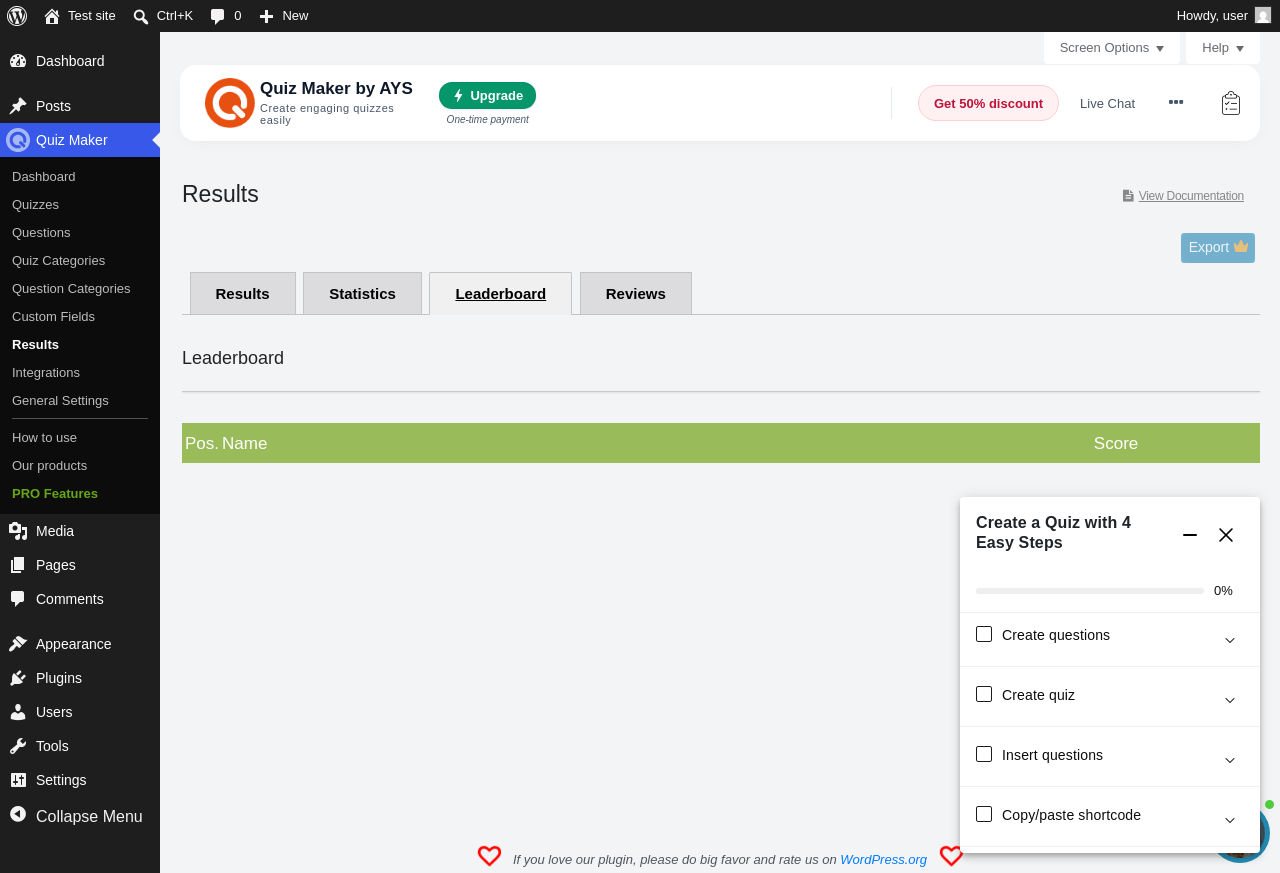This screenshot has height=873, width=1280.
Task: Click Howdy, user account text
Action: tap(1212, 16)
